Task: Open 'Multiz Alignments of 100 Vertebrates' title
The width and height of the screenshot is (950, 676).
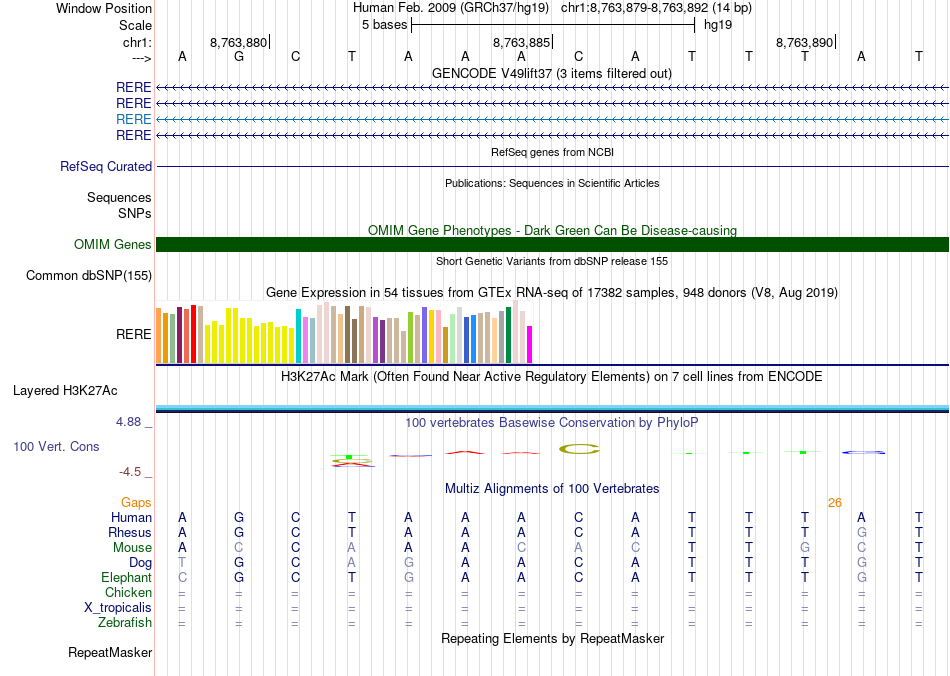Action: (x=552, y=488)
